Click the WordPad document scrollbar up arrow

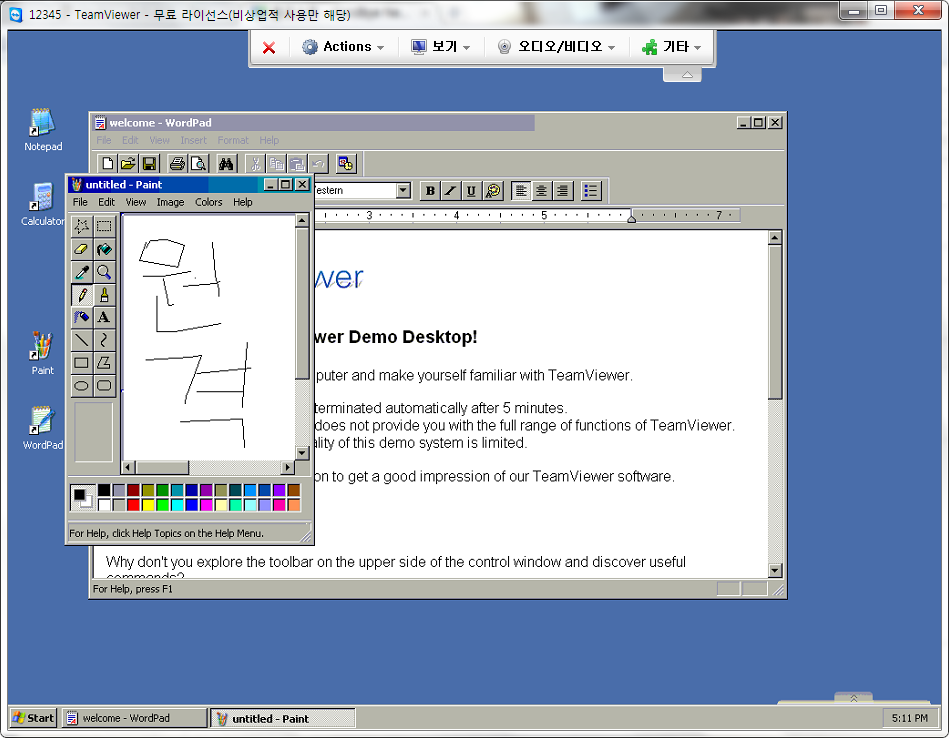point(775,237)
